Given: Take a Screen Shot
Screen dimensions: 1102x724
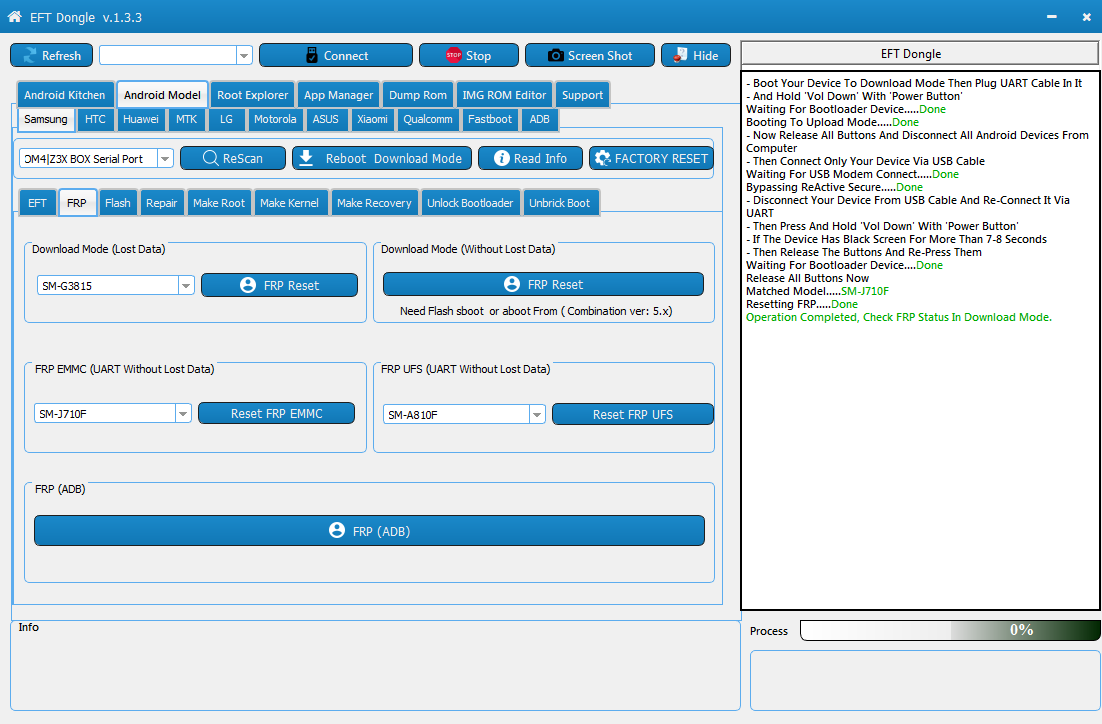Looking at the screenshot, I should pyautogui.click(x=590, y=56).
